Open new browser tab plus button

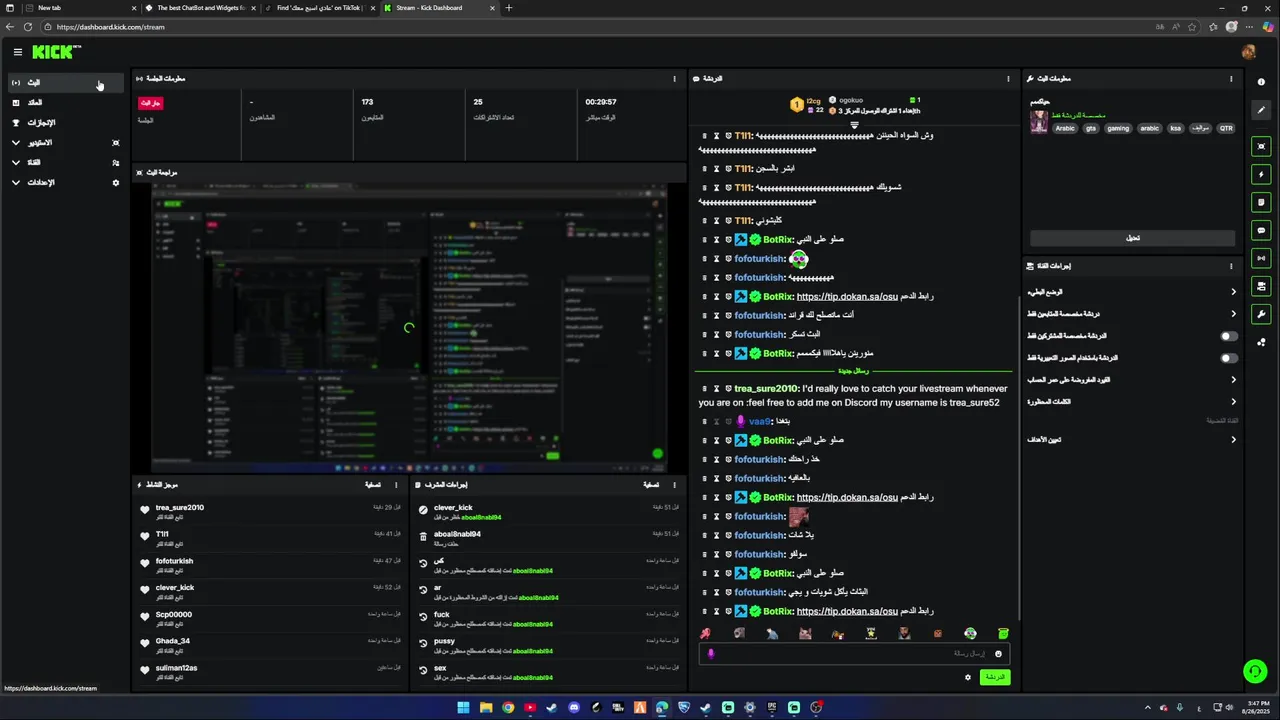coord(508,8)
